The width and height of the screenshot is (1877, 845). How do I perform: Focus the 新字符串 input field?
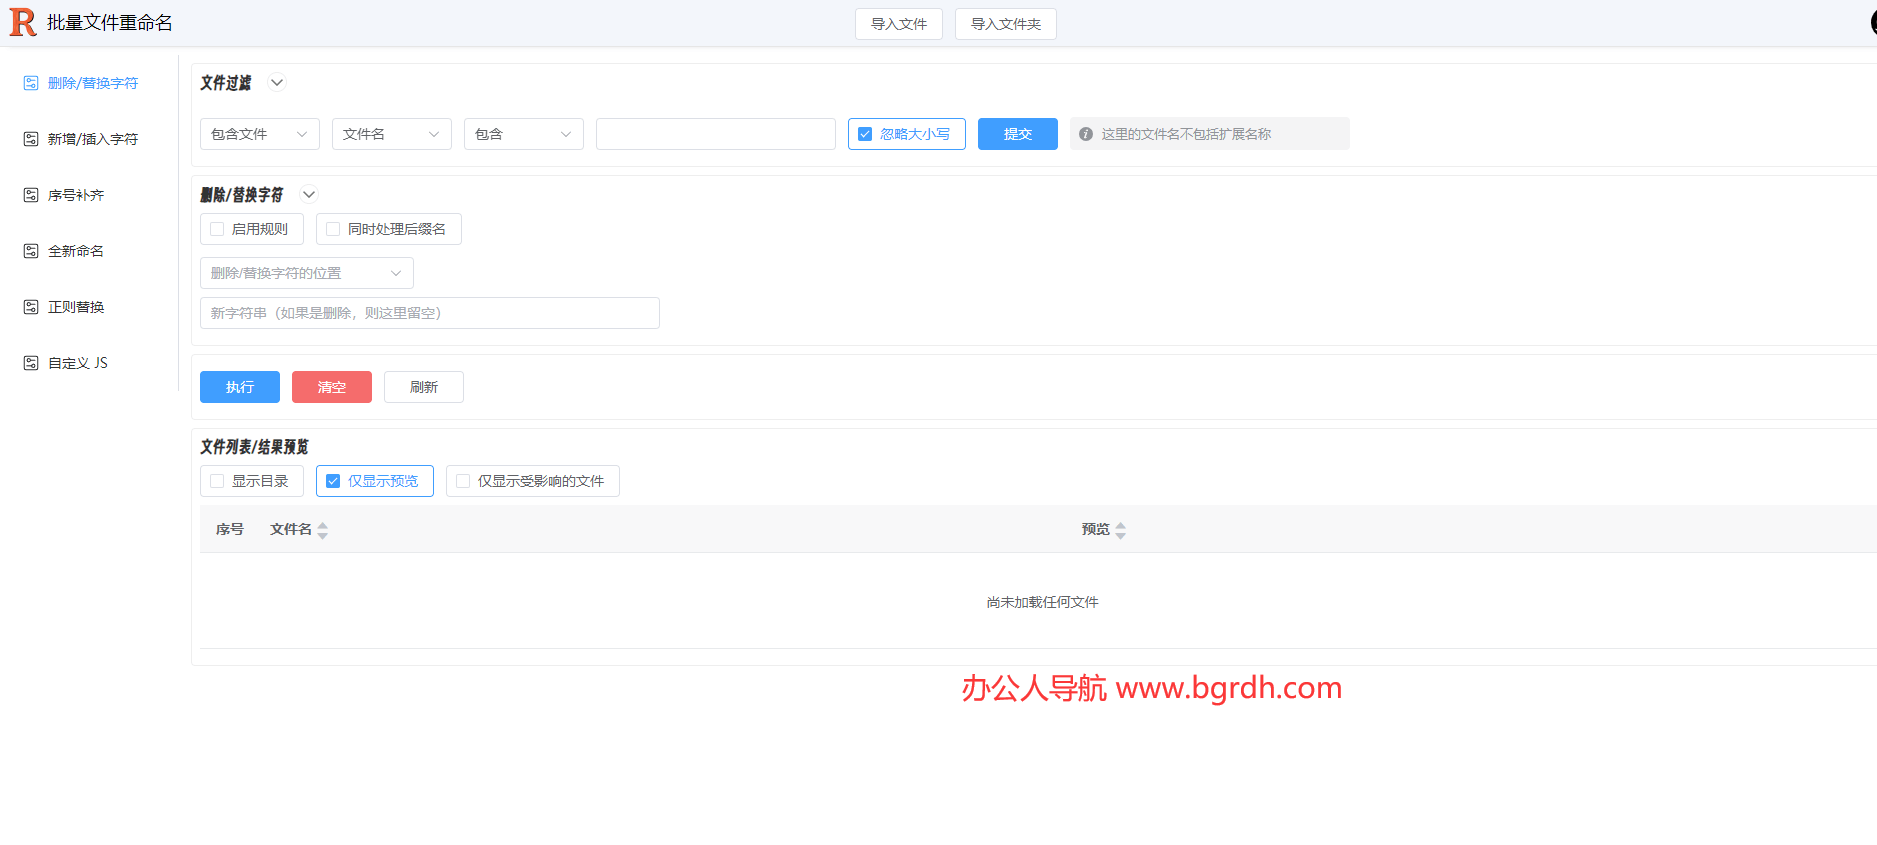(429, 313)
